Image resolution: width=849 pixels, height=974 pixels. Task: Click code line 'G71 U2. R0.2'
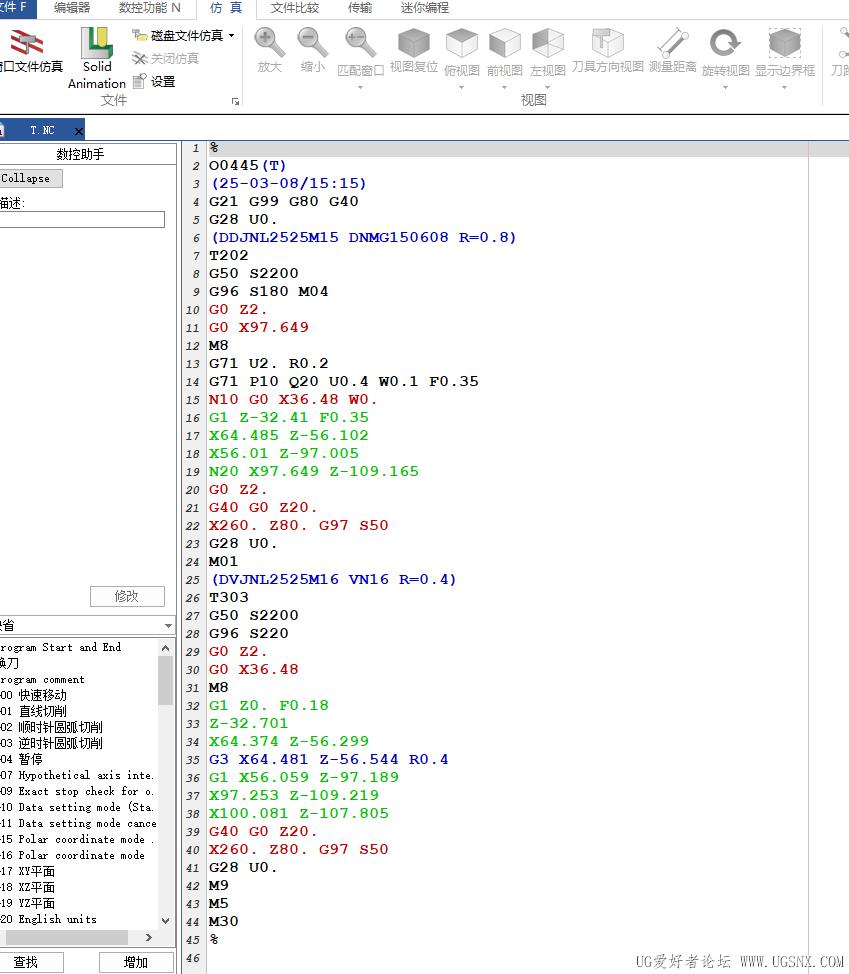(x=268, y=363)
